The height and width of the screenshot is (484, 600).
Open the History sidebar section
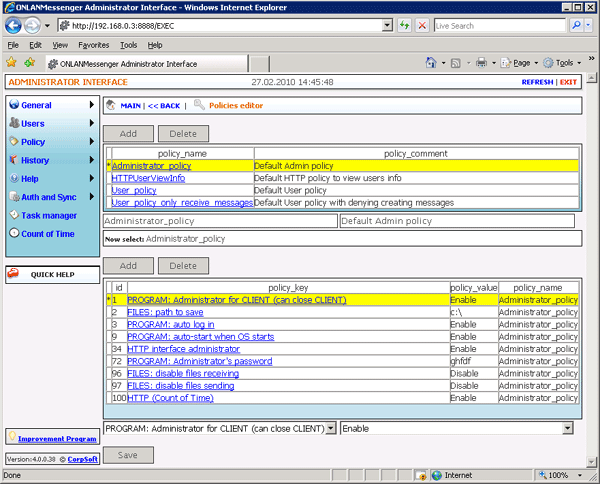pos(35,160)
